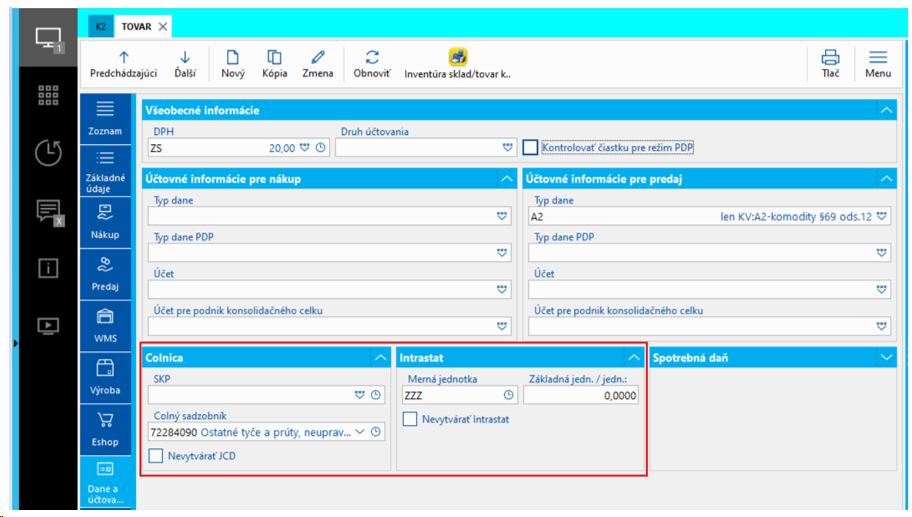Screen dimensions: 912x517
Task: Open the DPH dropdown arrow
Action: point(305,148)
